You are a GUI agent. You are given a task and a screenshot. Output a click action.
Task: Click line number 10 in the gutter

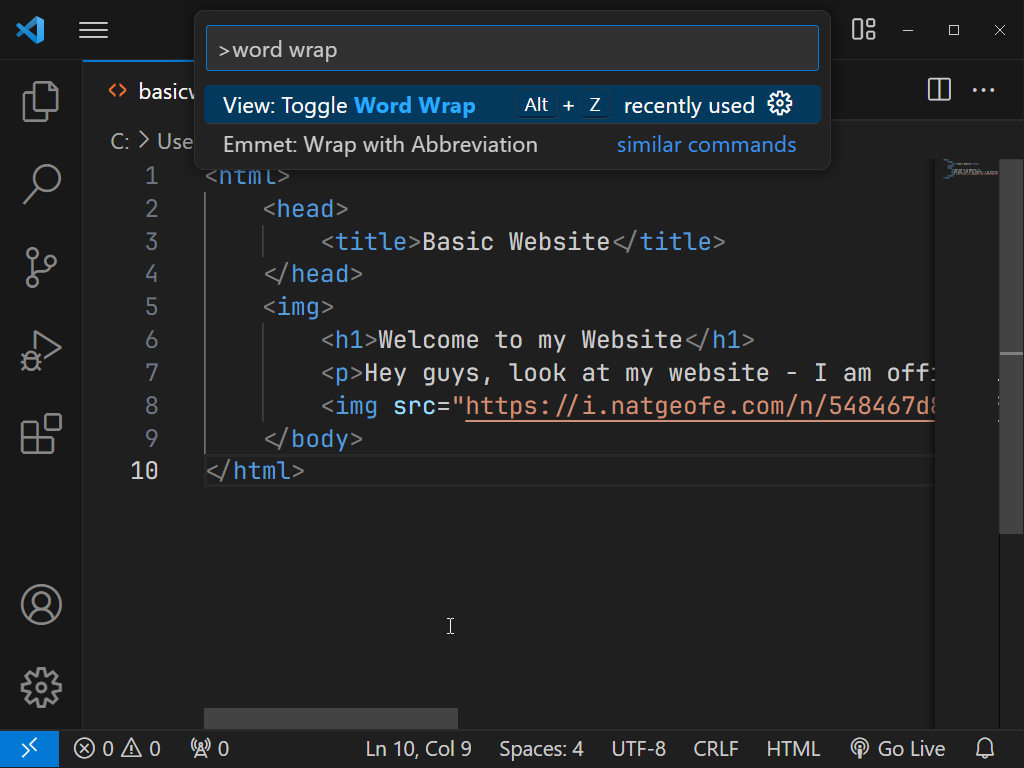pos(144,471)
